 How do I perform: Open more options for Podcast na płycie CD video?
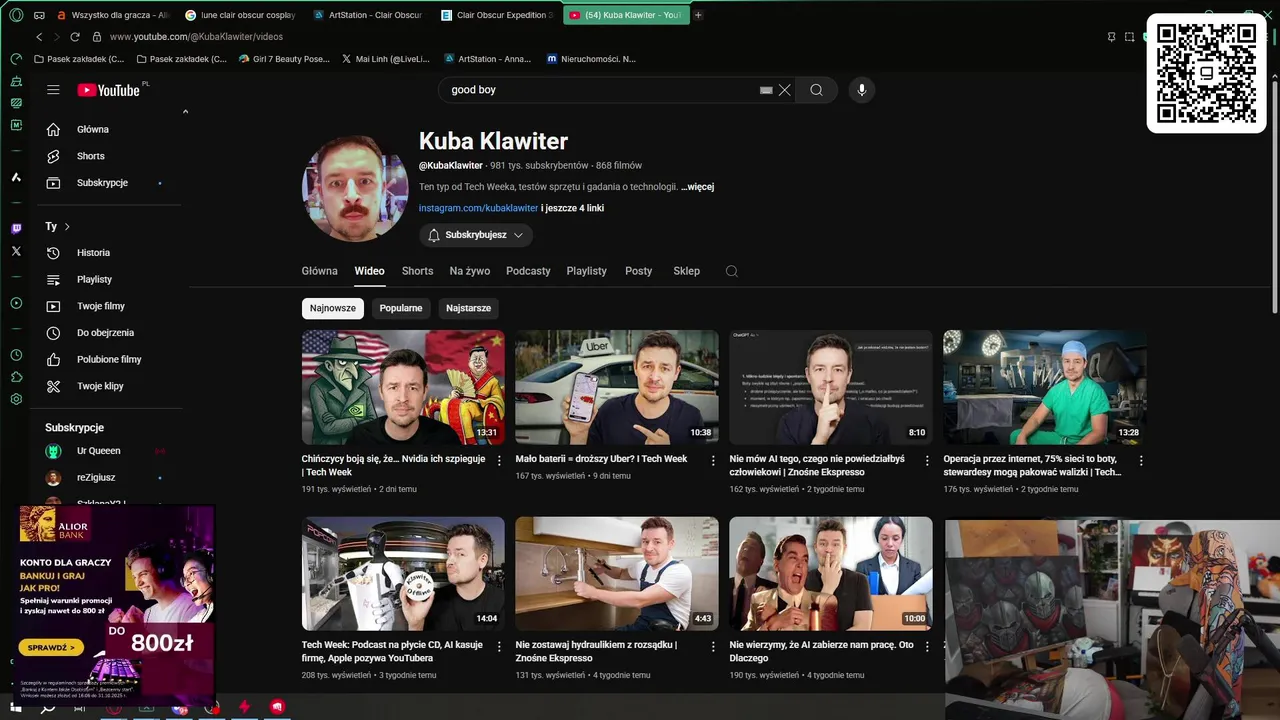[499, 647]
